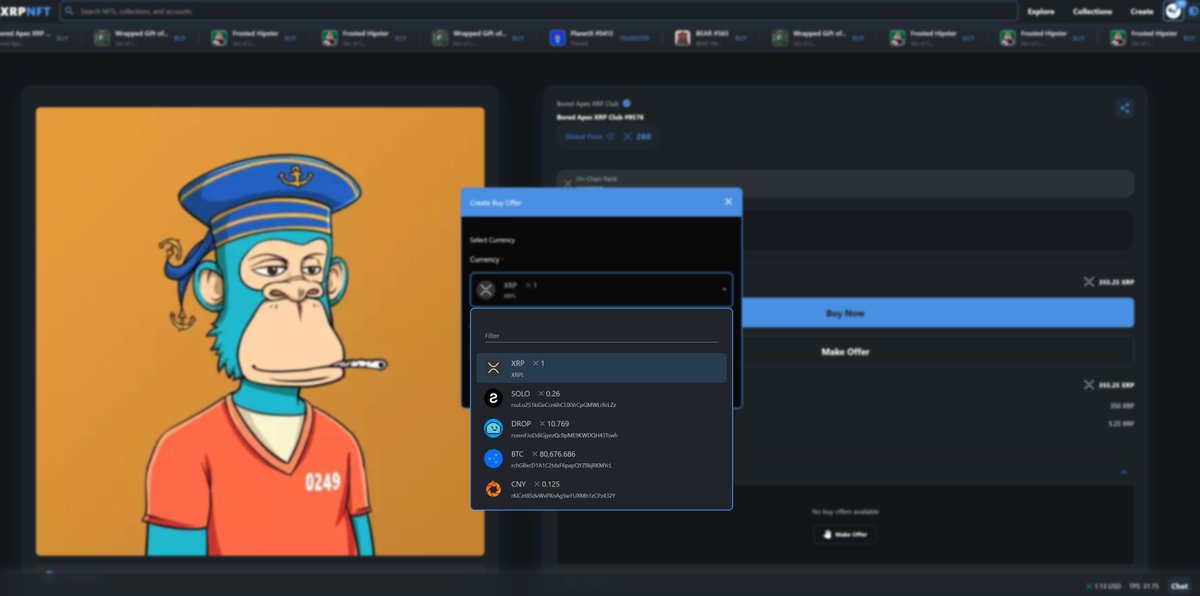Open the Chat button
Screen dimensions: 1200x596
(1179, 586)
